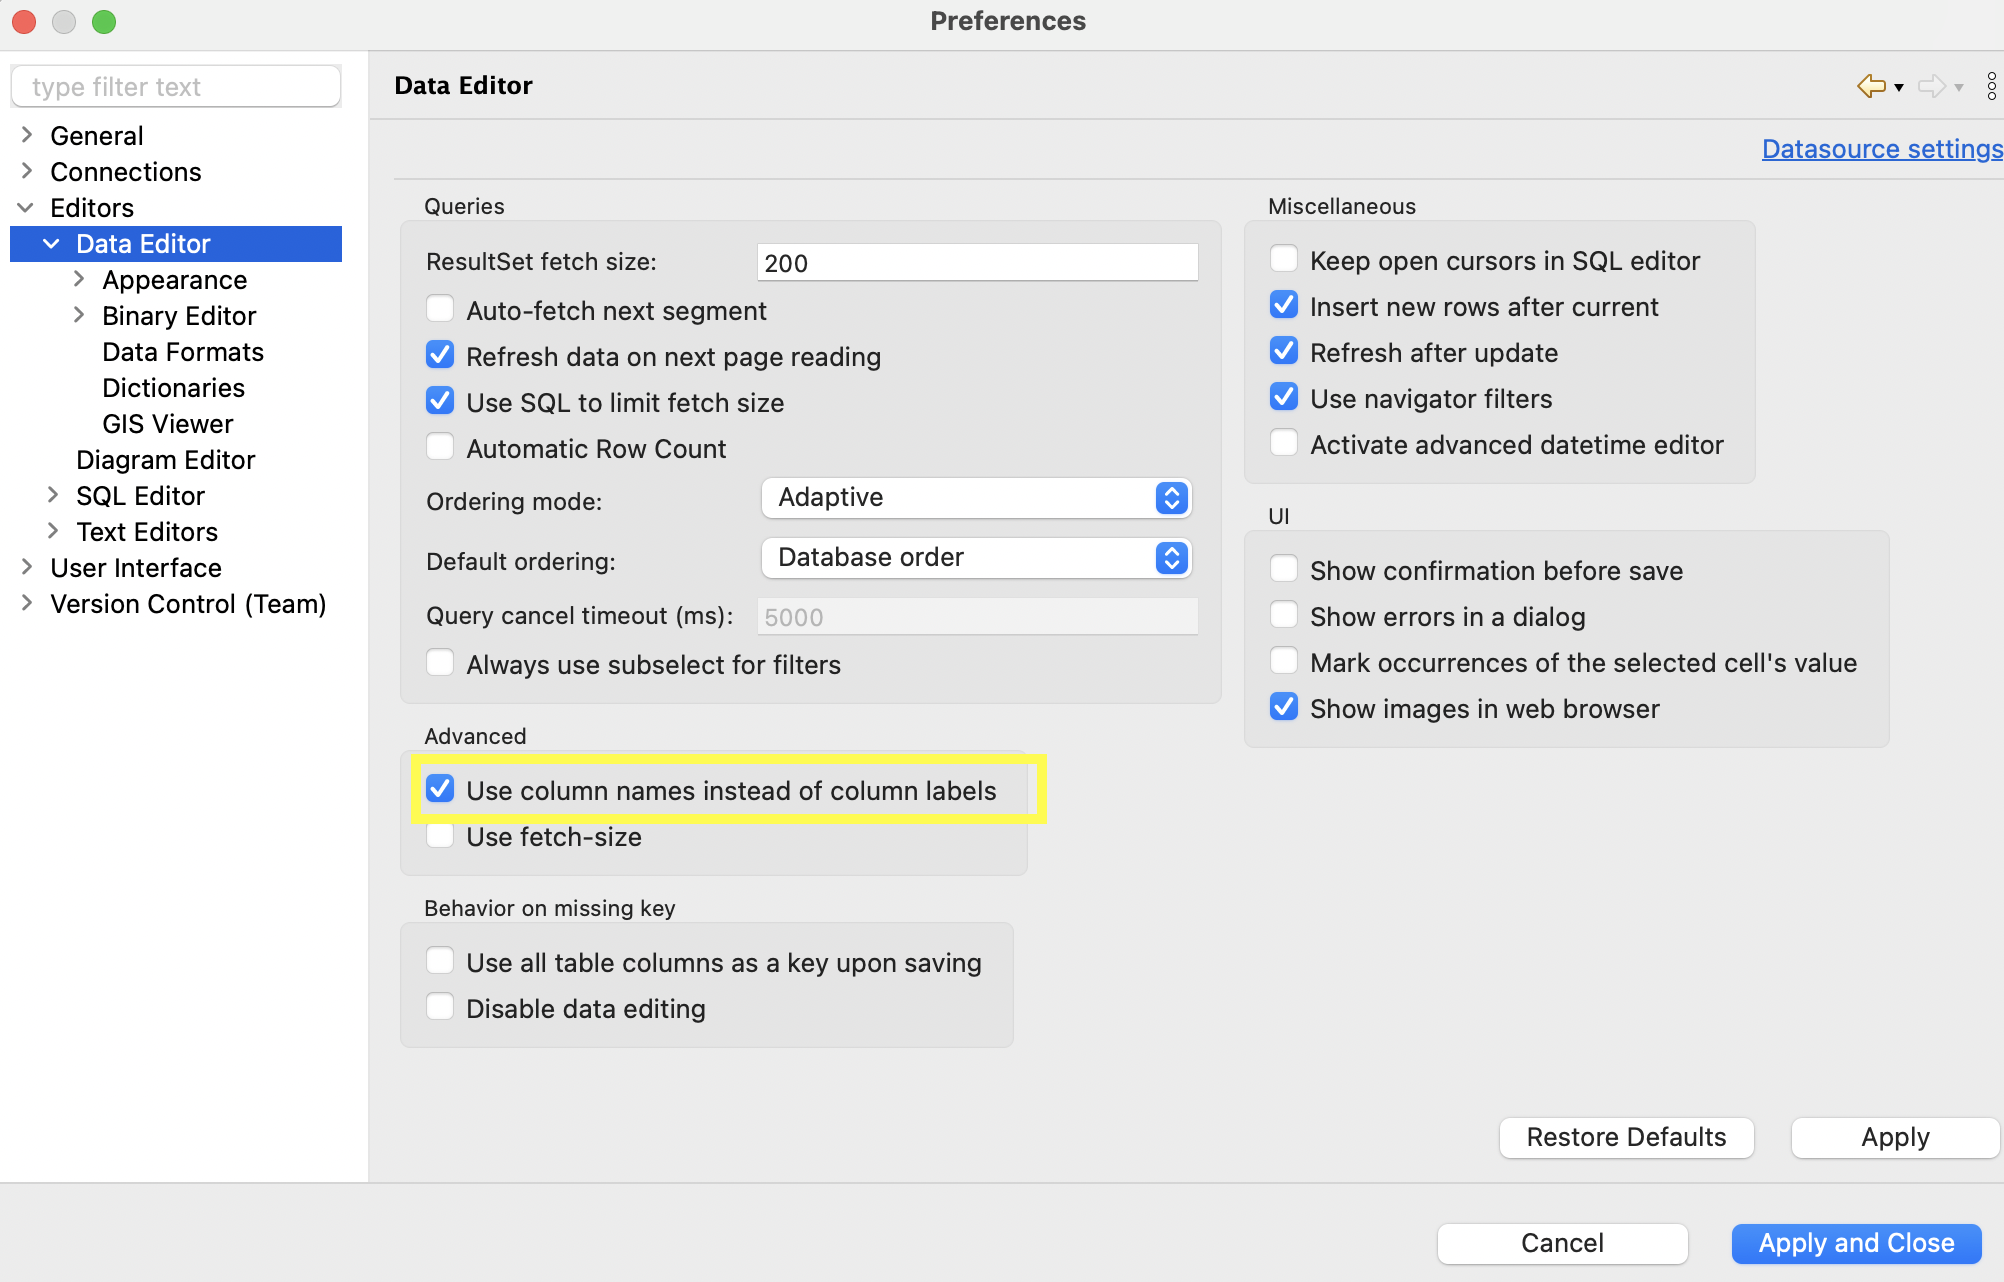Click the ResultSet fetch size field
2004x1282 pixels.
point(977,263)
